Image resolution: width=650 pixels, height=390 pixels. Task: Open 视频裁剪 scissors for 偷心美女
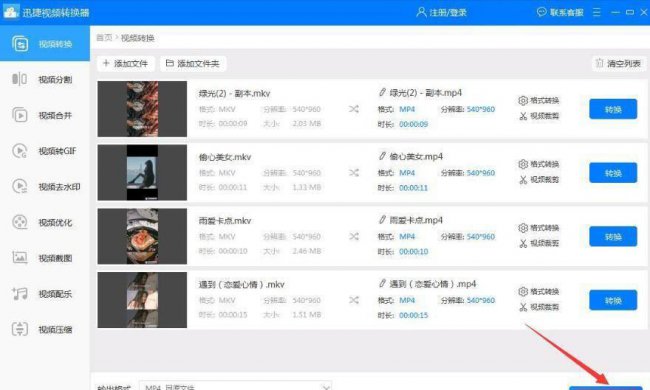click(x=539, y=179)
